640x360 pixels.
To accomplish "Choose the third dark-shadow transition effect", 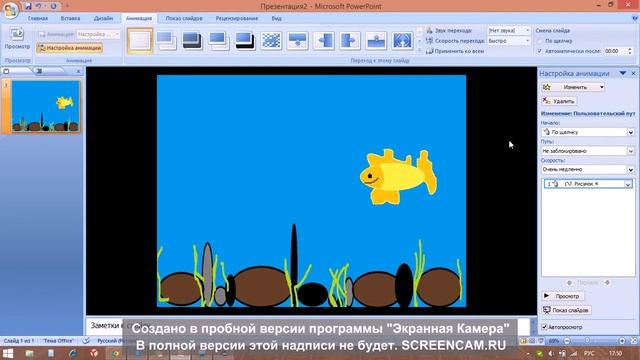I will [192, 40].
